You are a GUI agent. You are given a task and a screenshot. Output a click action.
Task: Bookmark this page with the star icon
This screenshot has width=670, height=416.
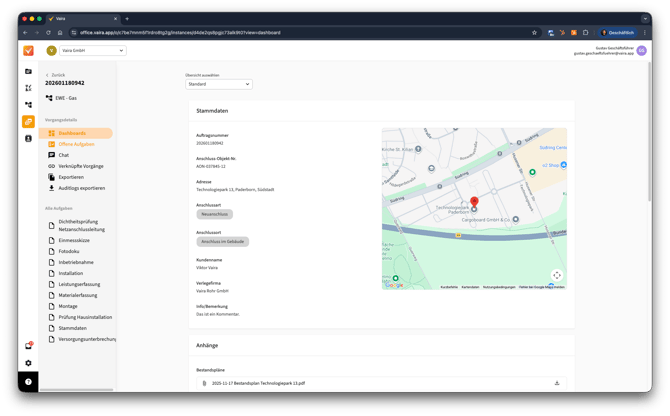[535, 32]
